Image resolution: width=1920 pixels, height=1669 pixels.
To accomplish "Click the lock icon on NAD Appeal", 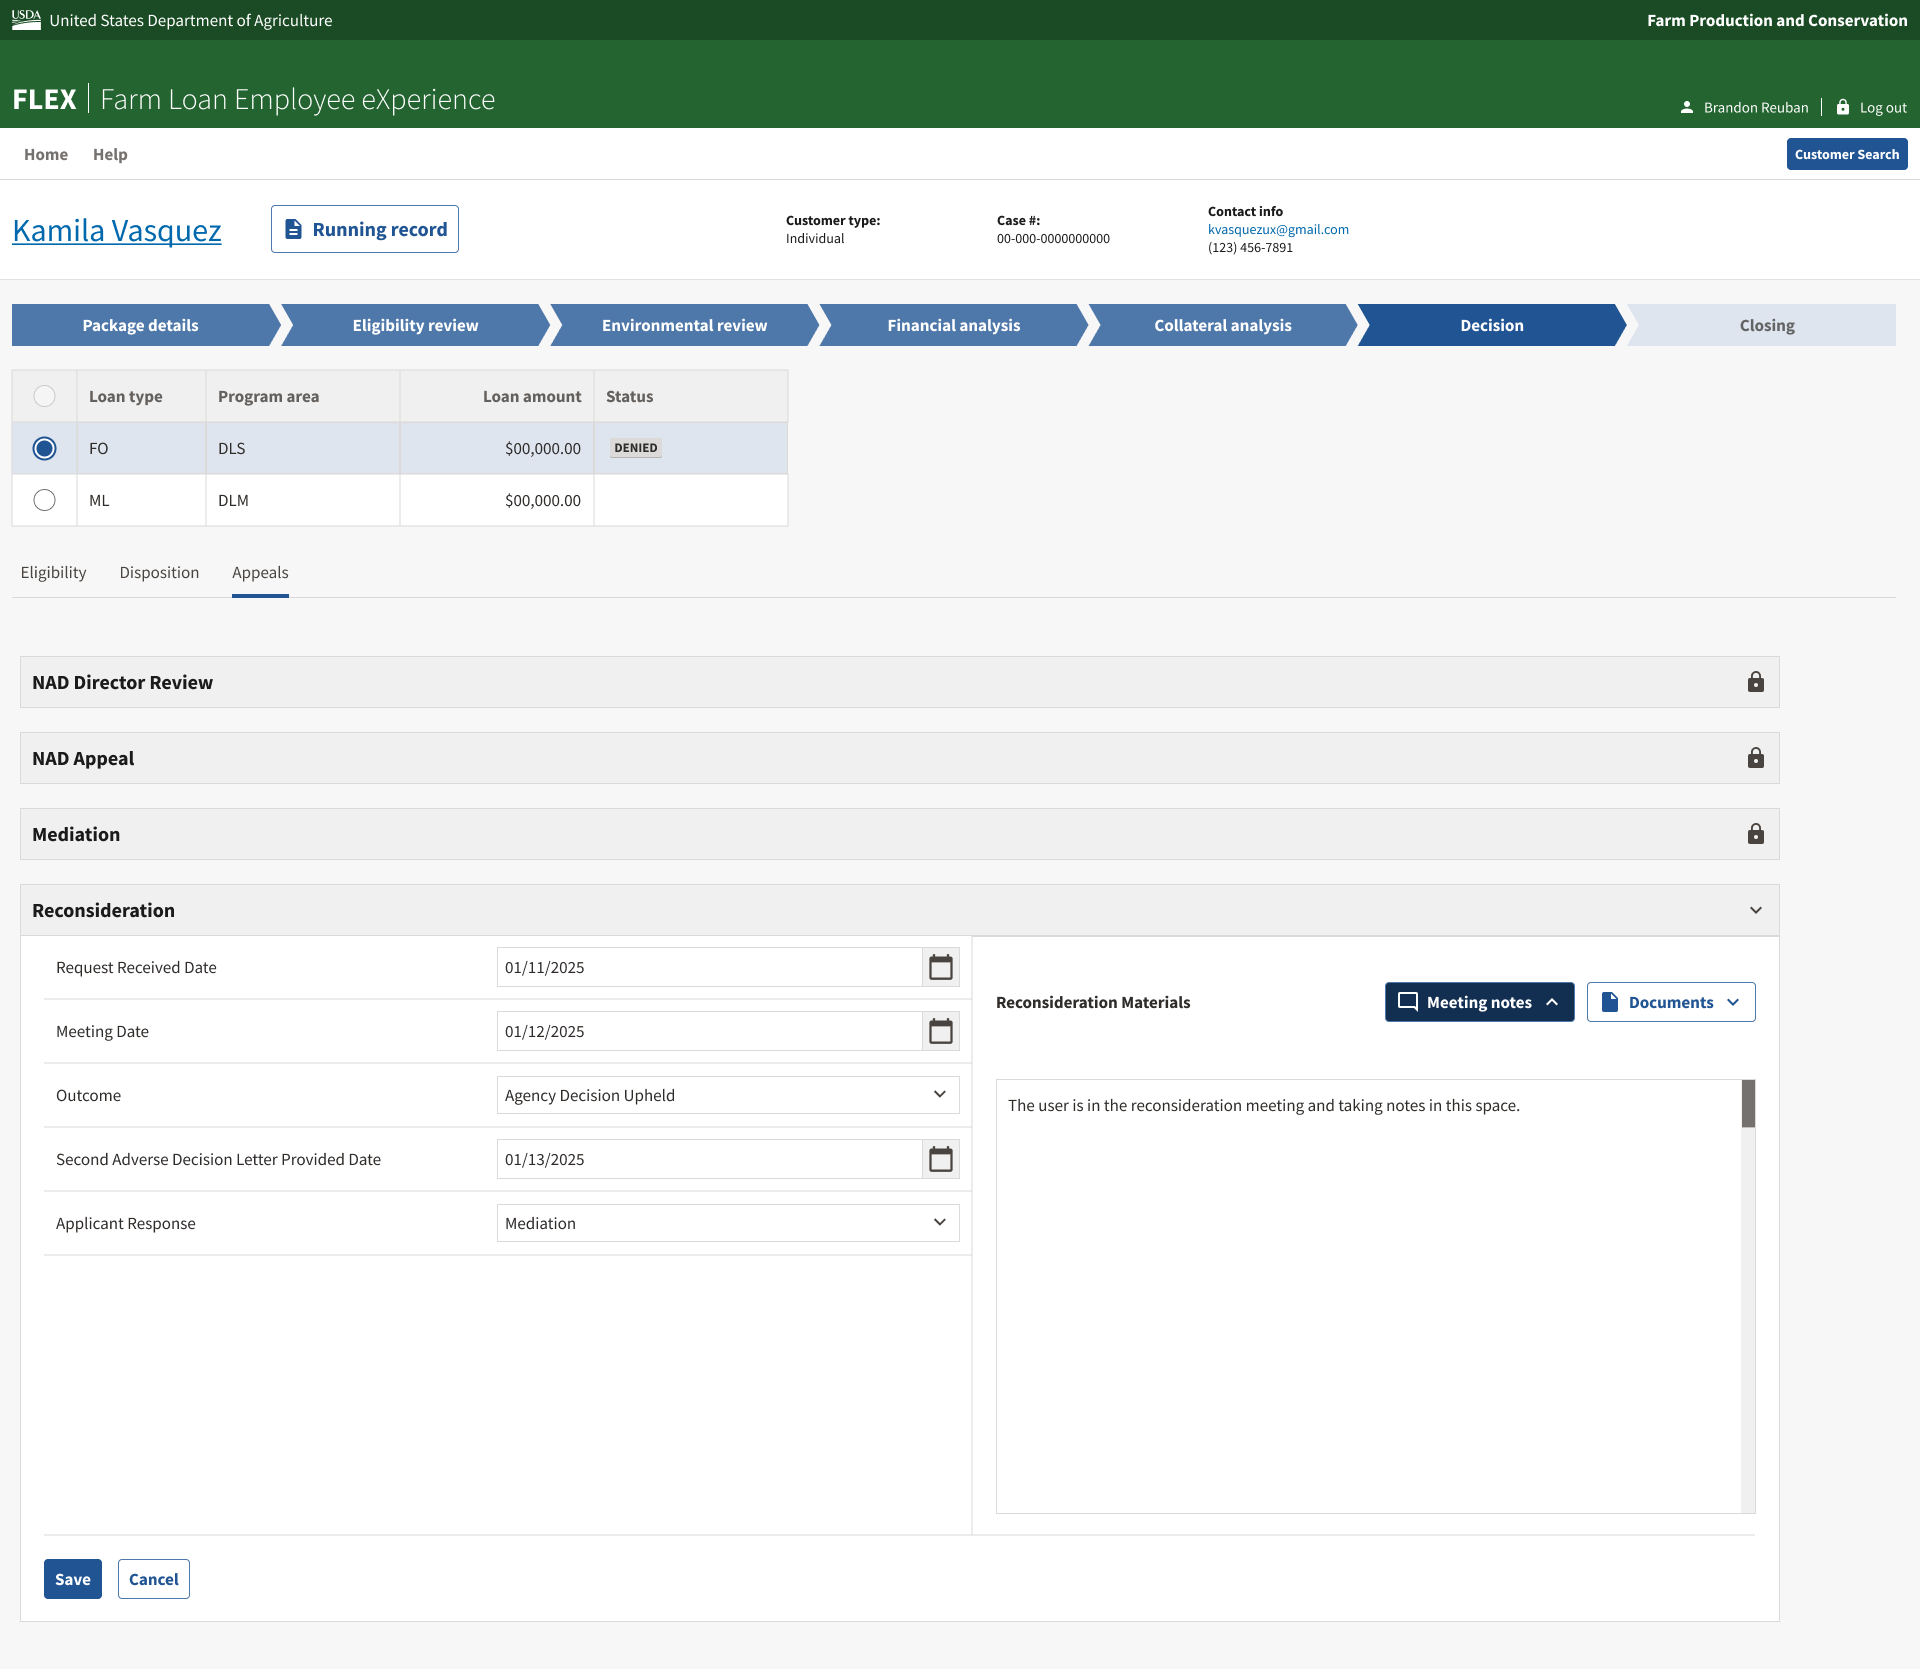I will tap(1755, 758).
